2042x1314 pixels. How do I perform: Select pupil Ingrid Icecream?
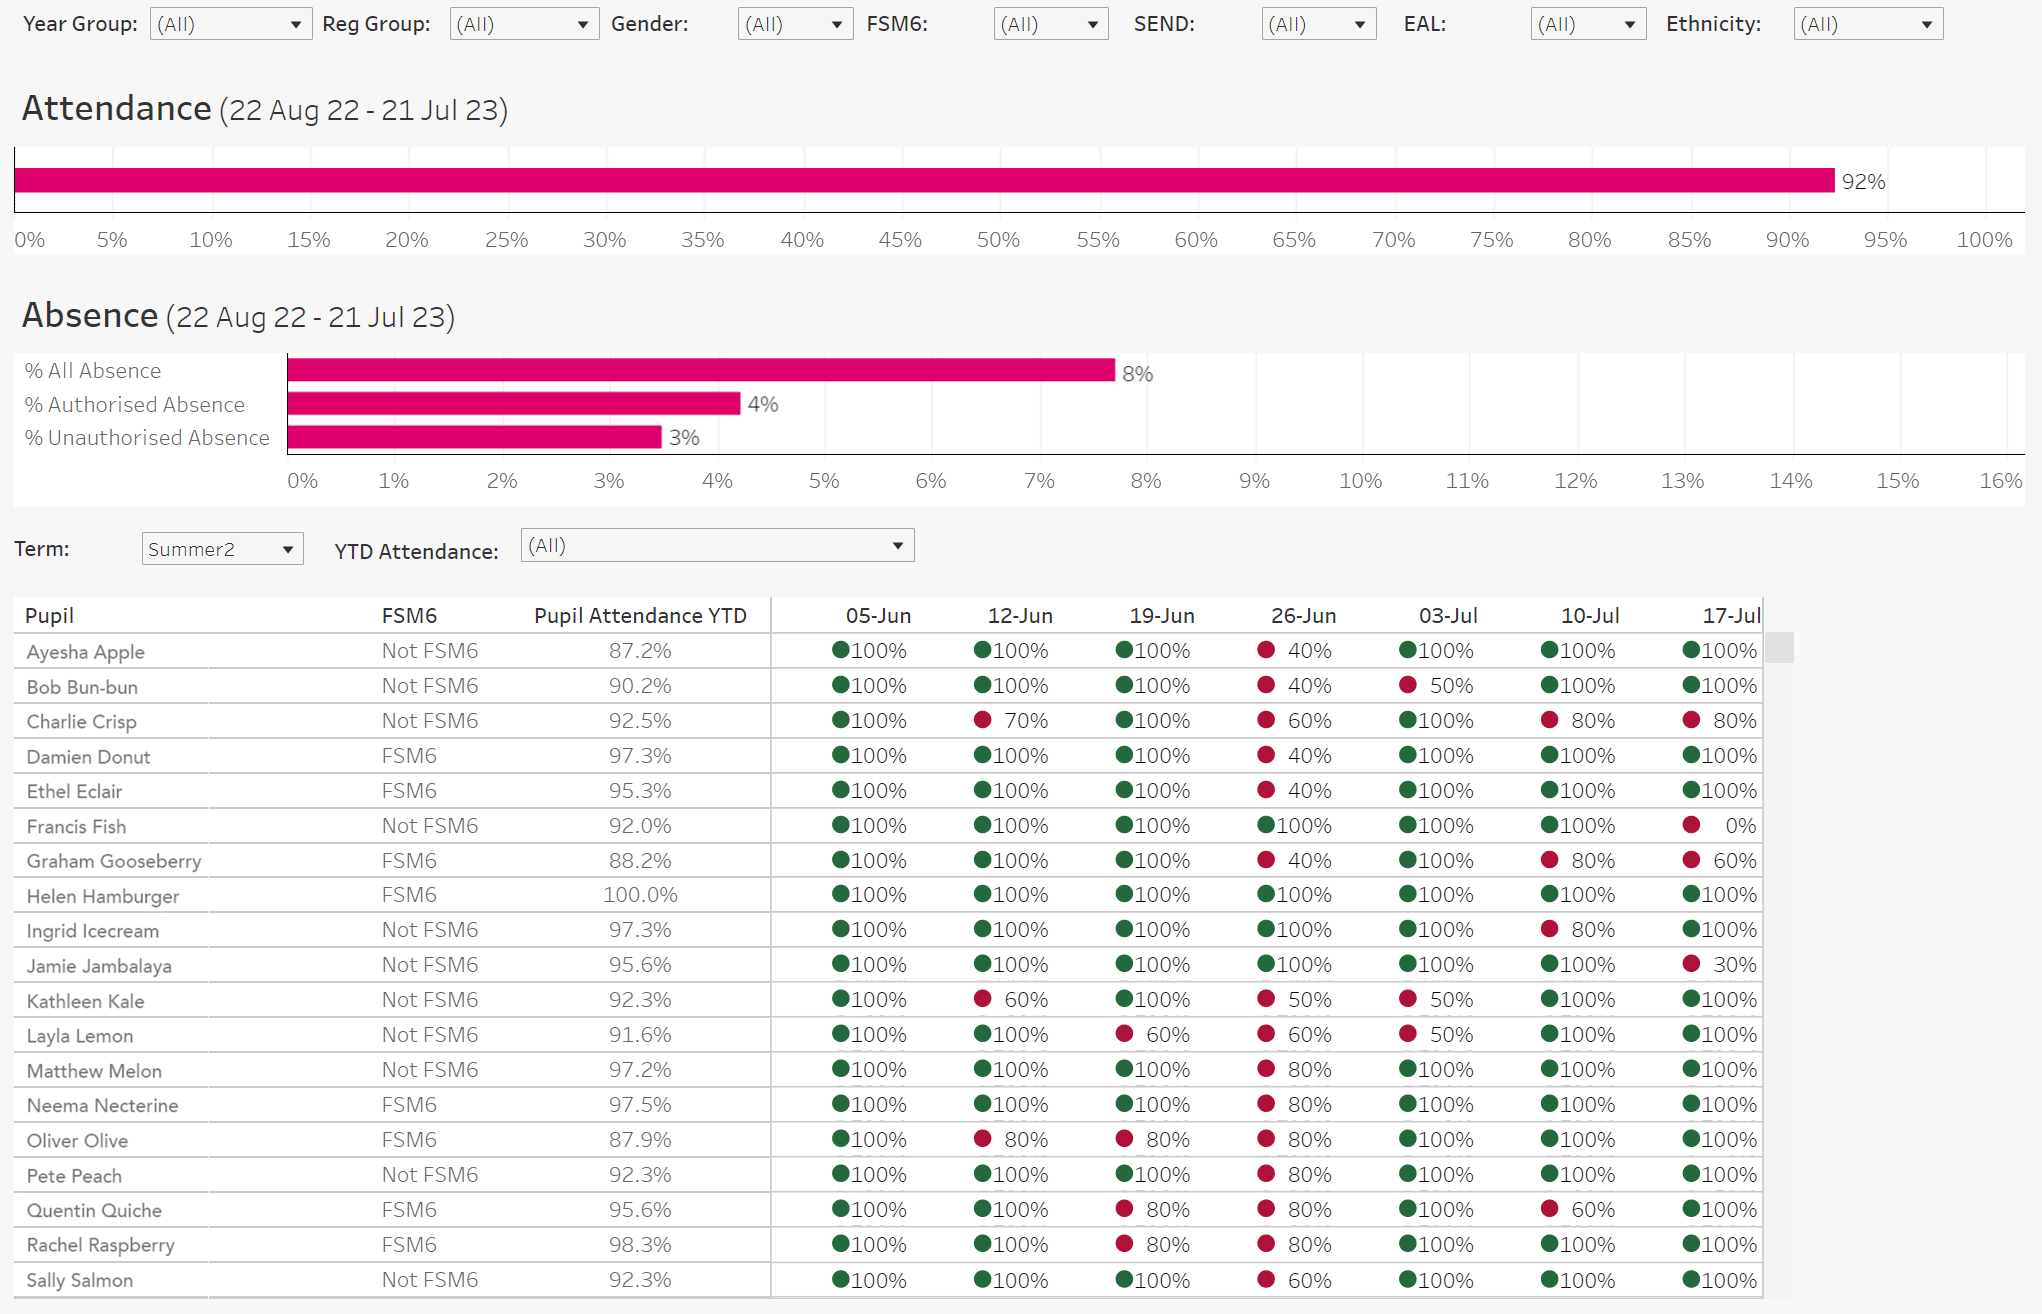93,931
